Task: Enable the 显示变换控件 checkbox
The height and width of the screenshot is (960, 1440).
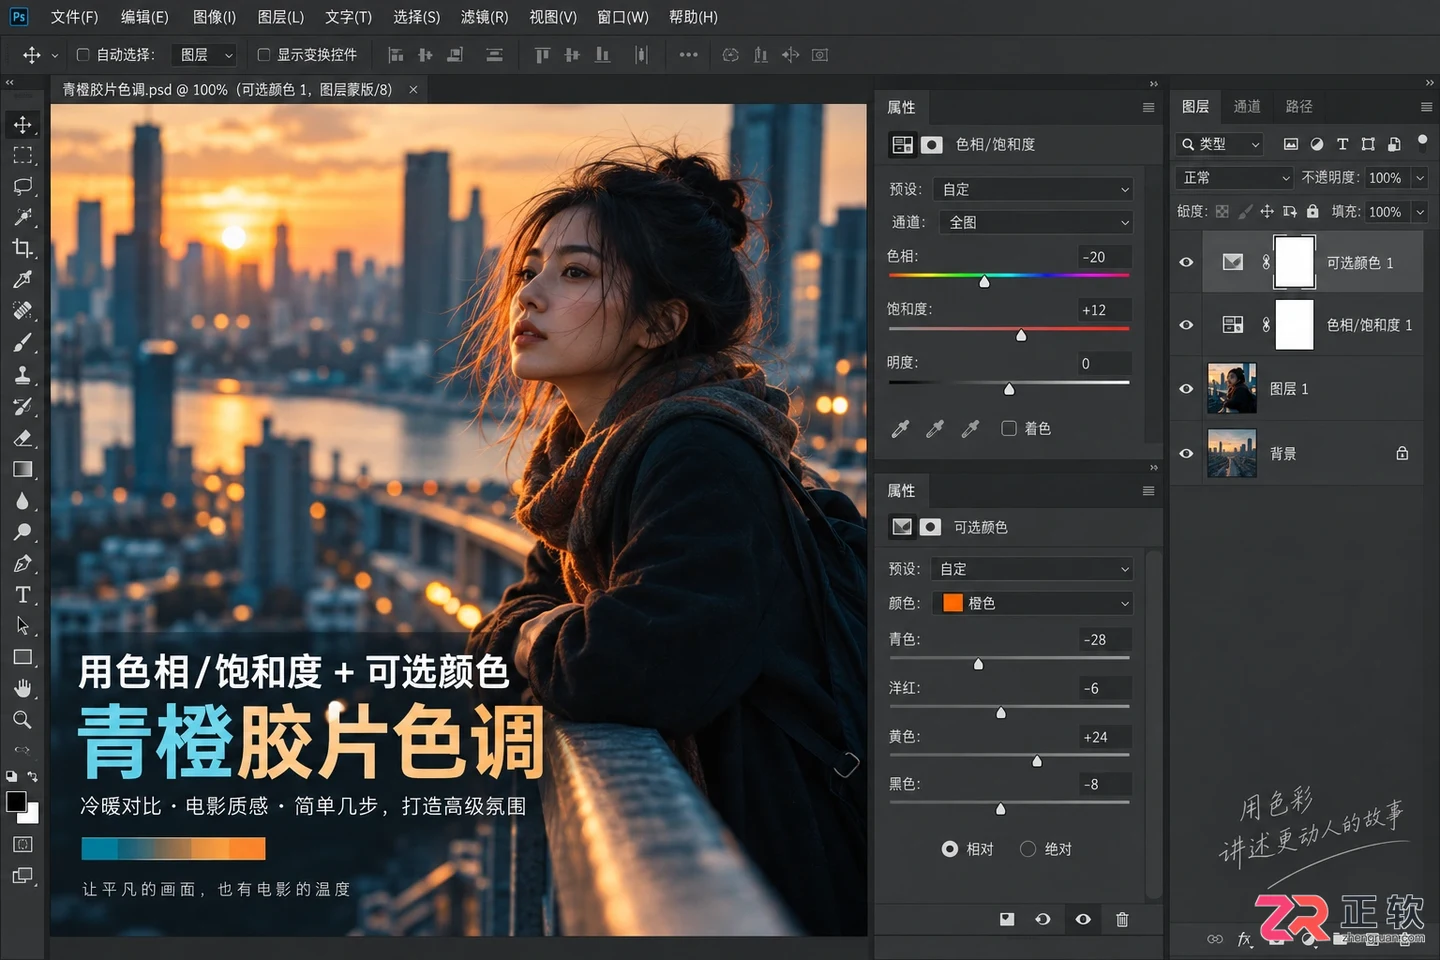Action: pos(264,55)
